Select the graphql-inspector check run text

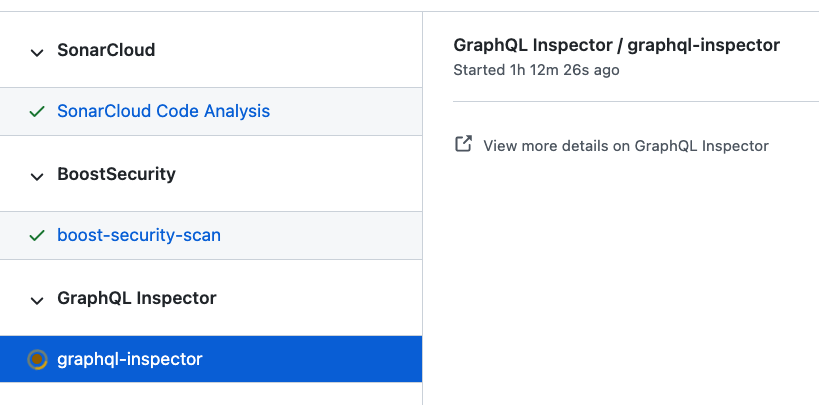click(130, 359)
